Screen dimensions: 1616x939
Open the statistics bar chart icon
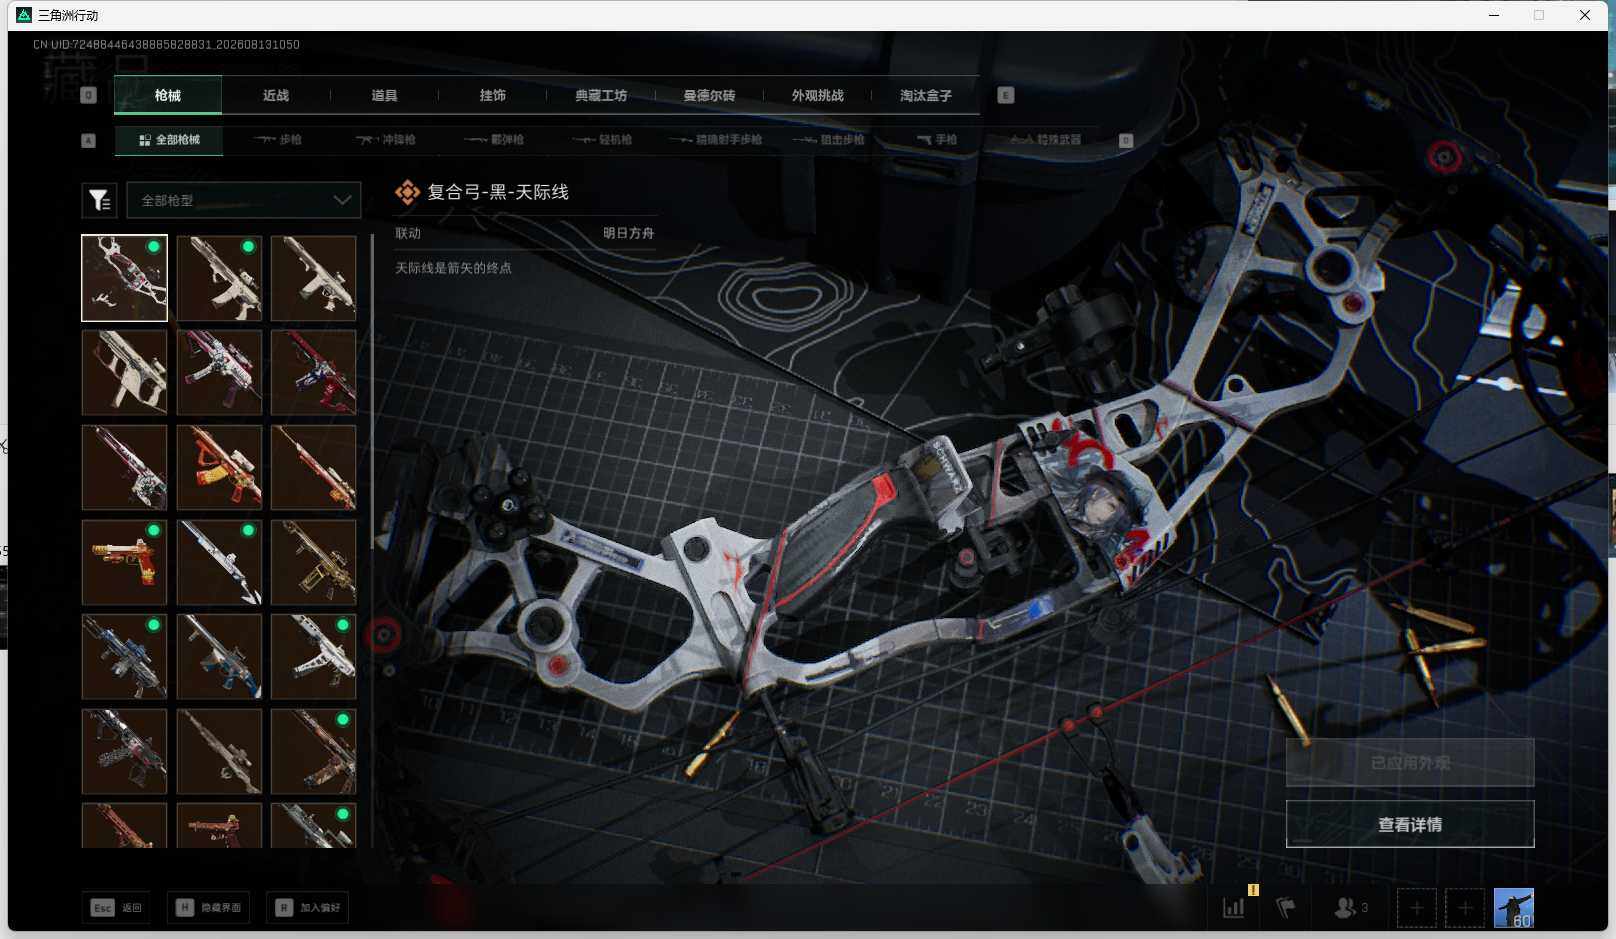tap(1234, 907)
